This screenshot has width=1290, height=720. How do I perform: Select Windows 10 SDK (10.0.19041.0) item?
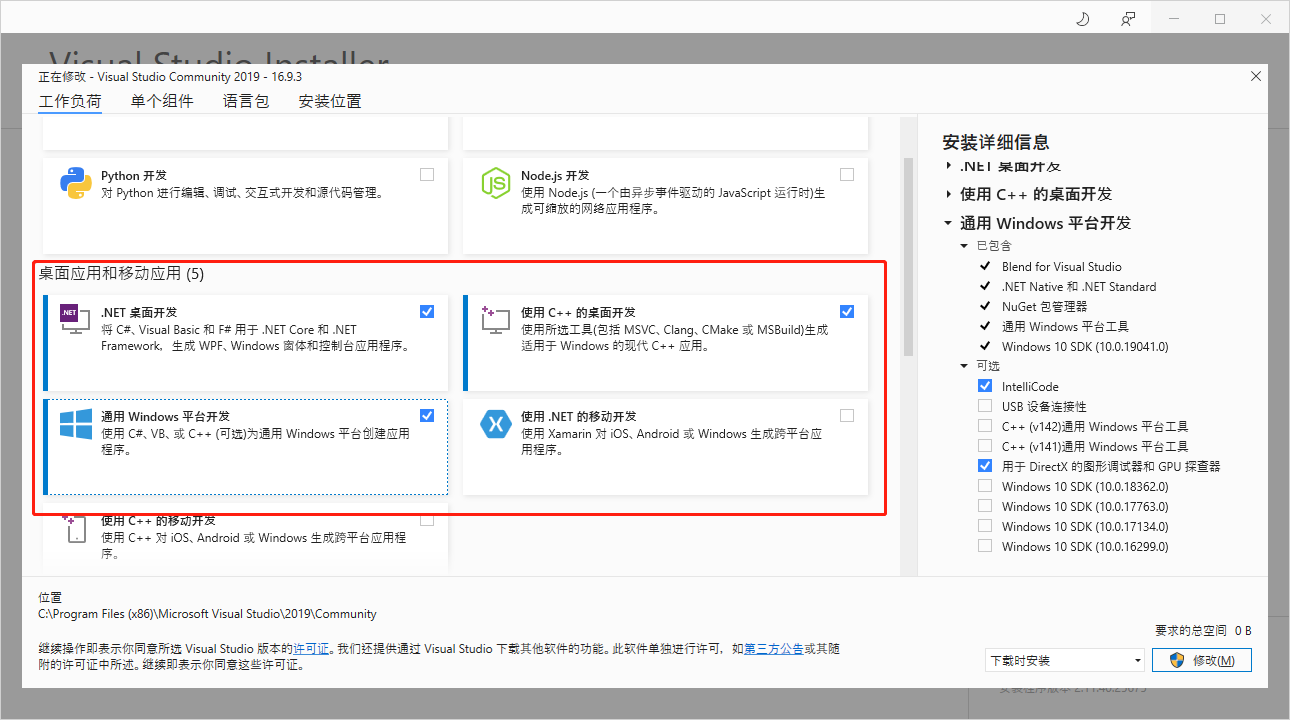tap(1085, 346)
